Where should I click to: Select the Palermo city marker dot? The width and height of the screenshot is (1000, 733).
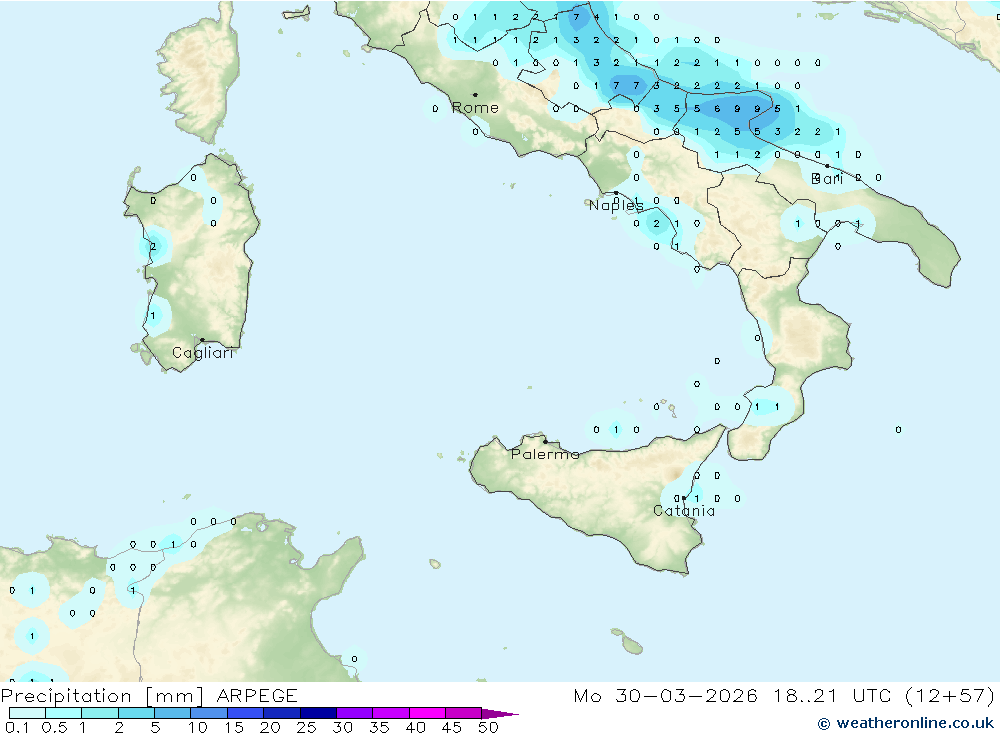(545, 441)
